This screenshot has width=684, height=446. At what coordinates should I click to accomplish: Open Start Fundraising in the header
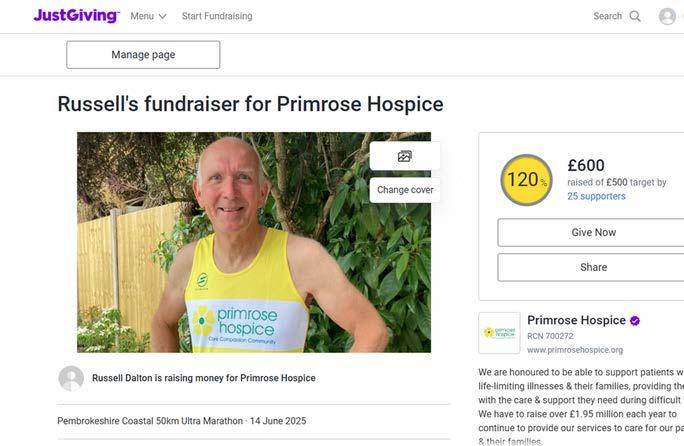217,16
